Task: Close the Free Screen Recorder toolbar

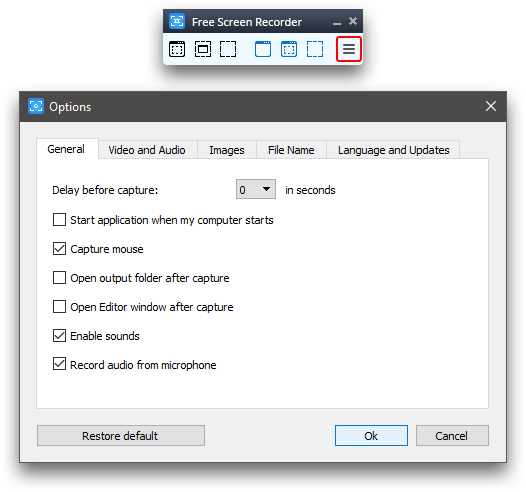Action: [x=353, y=21]
